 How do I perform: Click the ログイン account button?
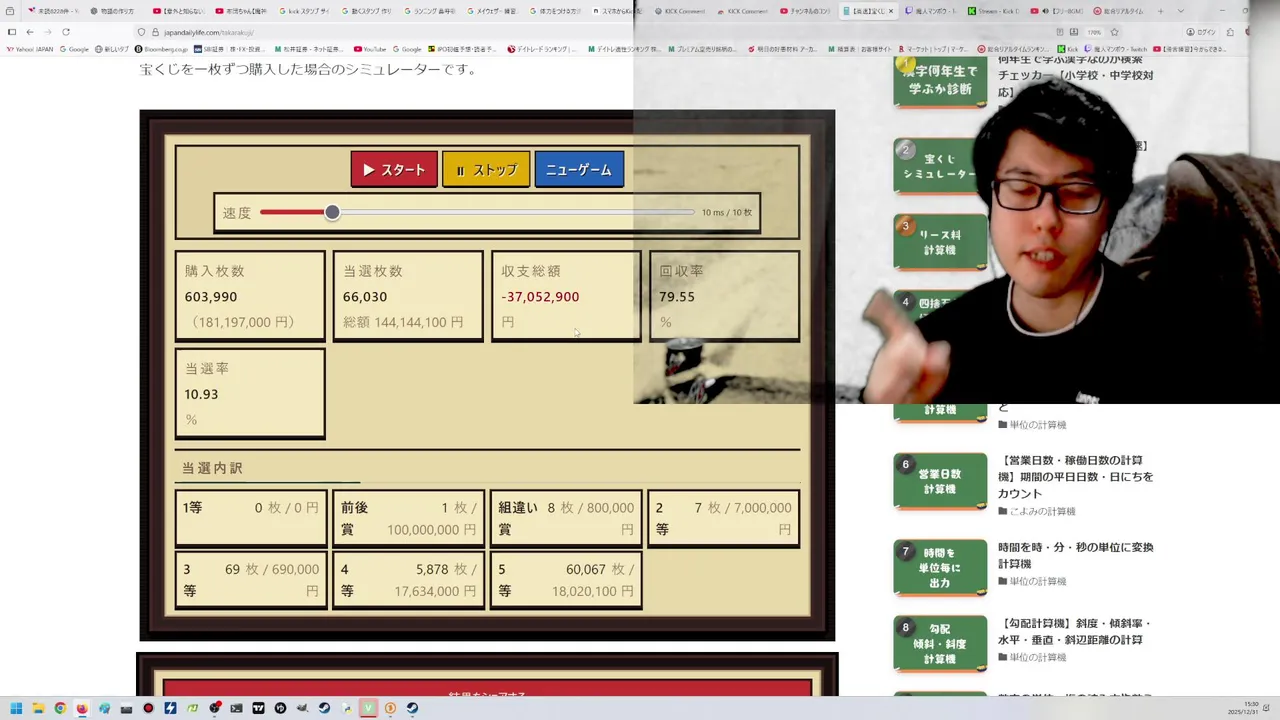click(1202, 32)
